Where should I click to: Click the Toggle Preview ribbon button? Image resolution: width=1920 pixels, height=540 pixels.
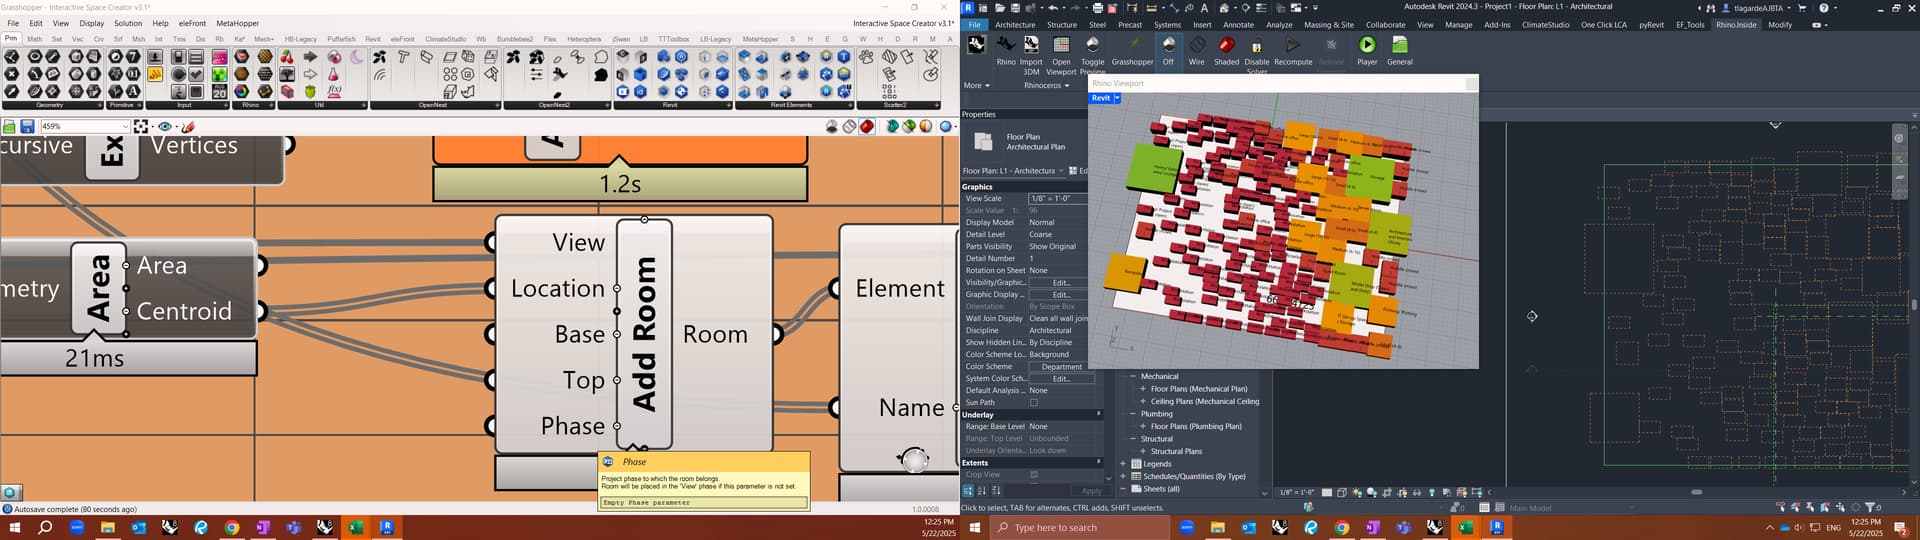(1092, 55)
